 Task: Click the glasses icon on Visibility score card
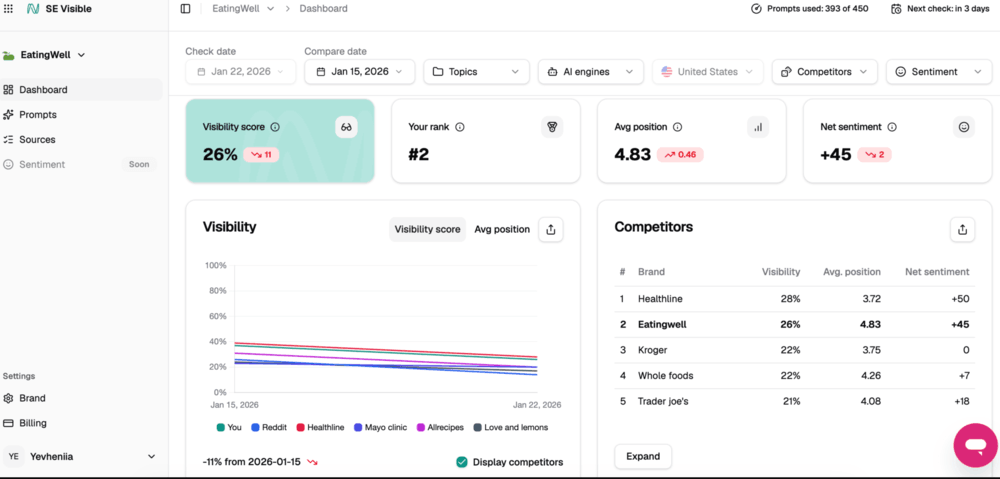click(x=346, y=127)
